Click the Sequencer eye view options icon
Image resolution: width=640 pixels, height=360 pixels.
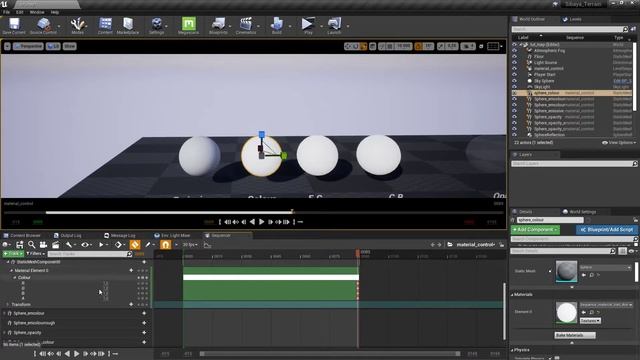[x=84, y=244]
